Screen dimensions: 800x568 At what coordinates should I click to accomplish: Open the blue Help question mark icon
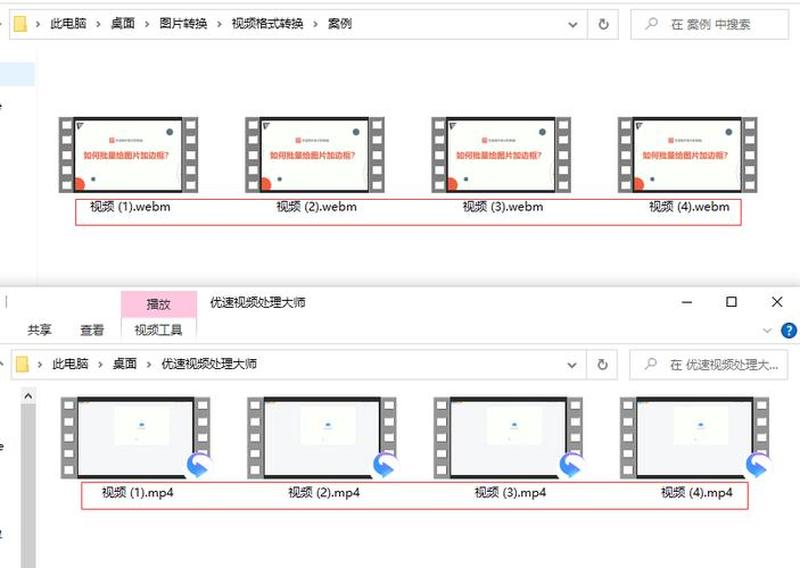pyautogui.click(x=789, y=330)
